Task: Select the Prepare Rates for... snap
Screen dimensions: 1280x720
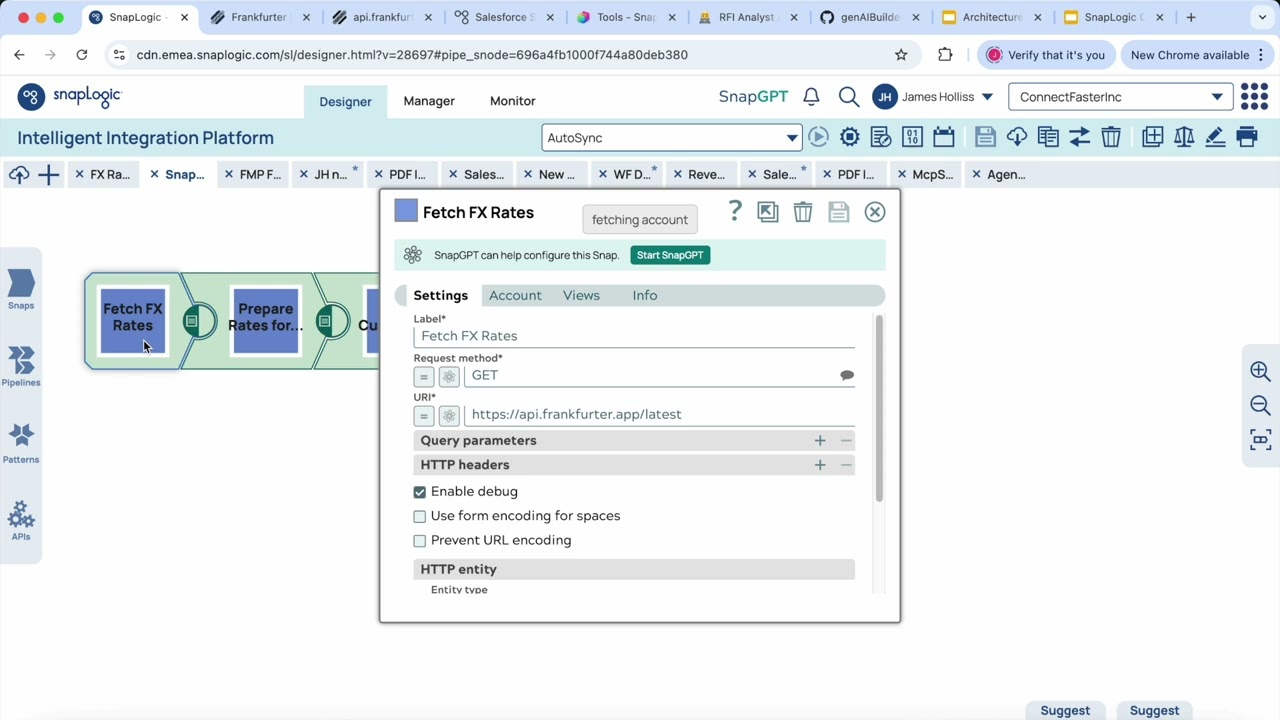Action: pyautogui.click(x=265, y=321)
